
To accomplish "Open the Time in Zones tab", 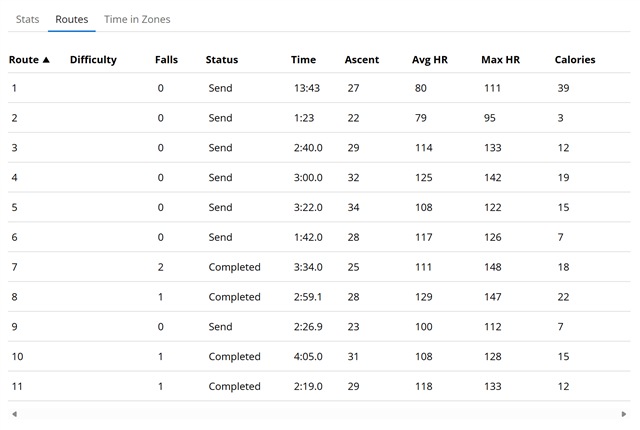I will [x=137, y=19].
